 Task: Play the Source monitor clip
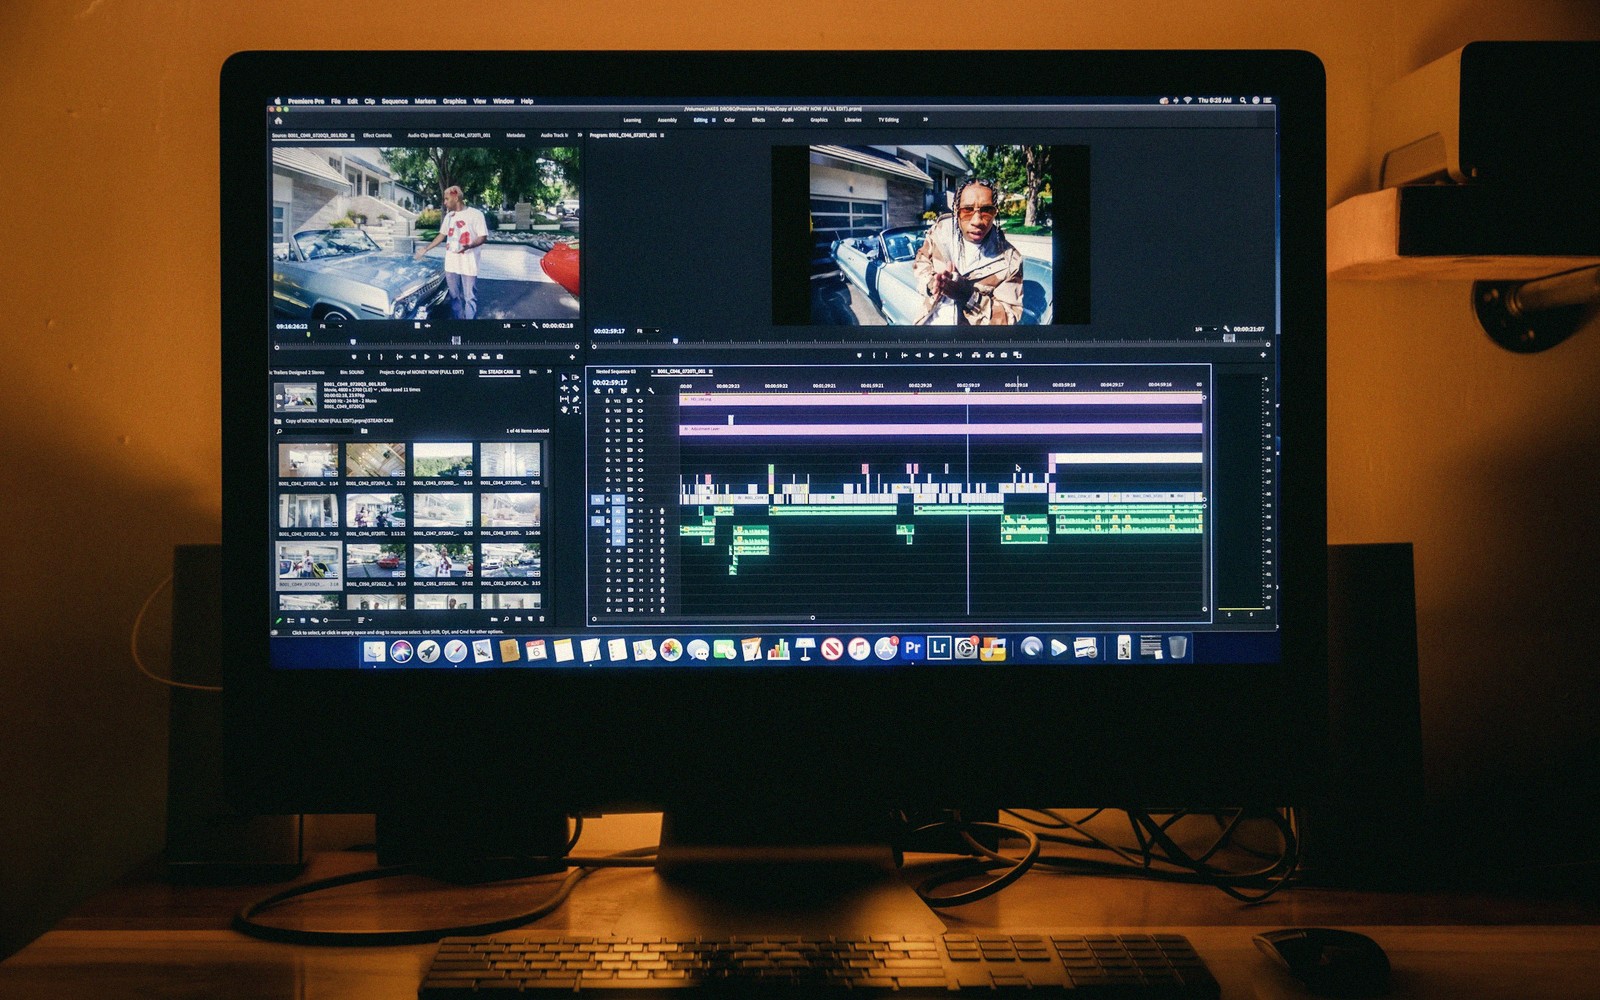coord(427,356)
